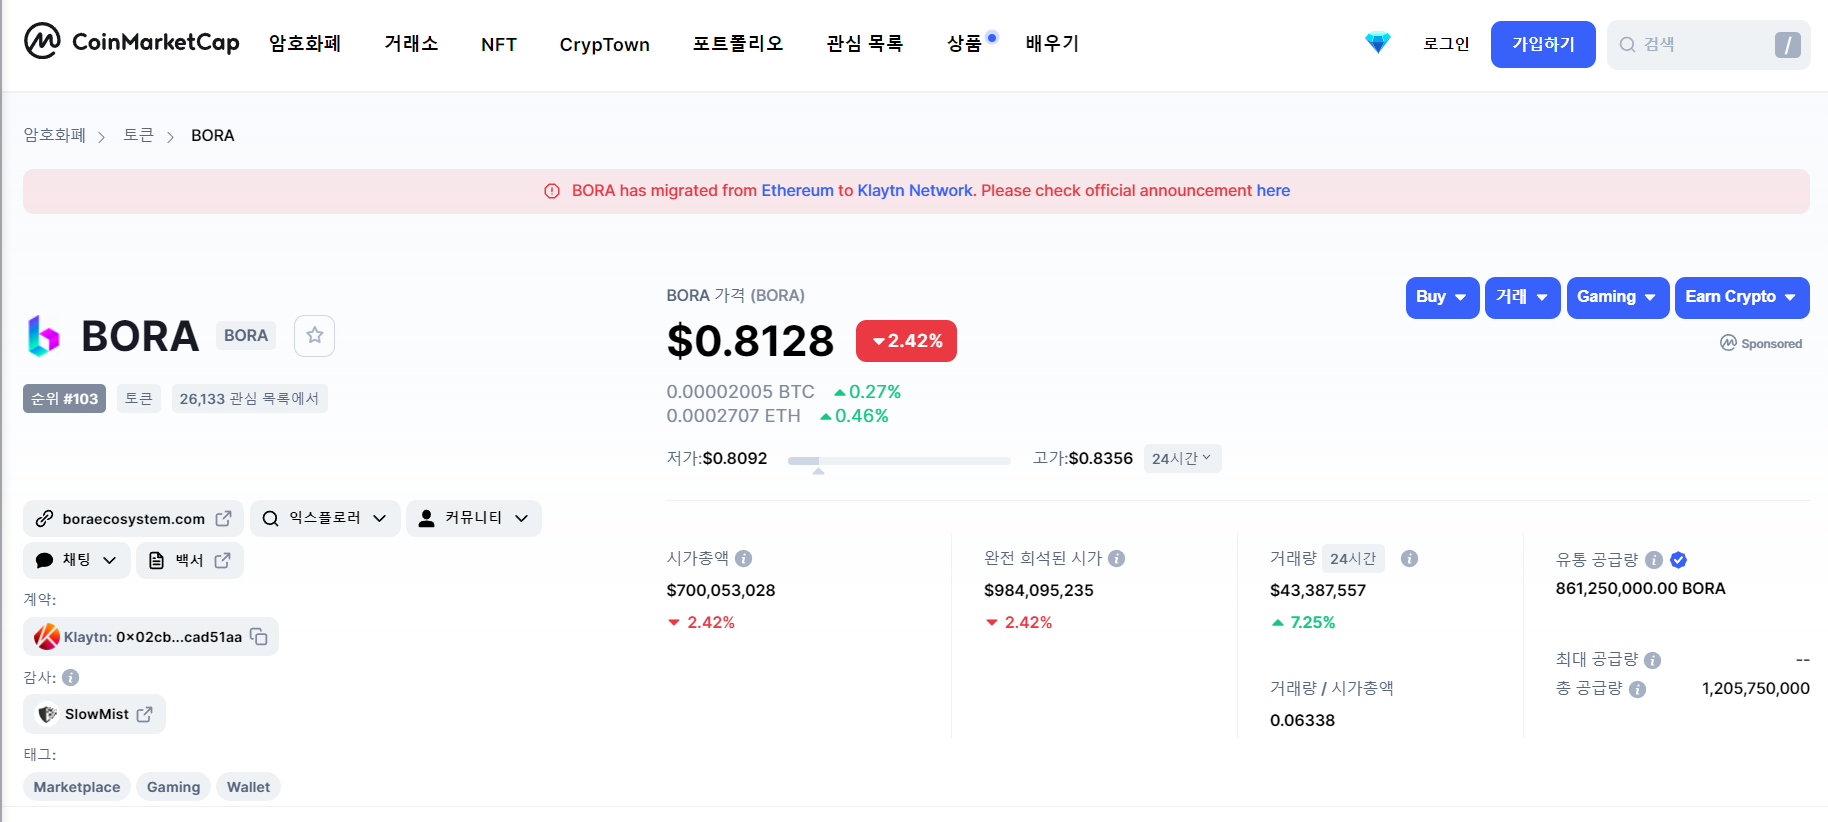Click the low-high price range slider

[x=899, y=461]
